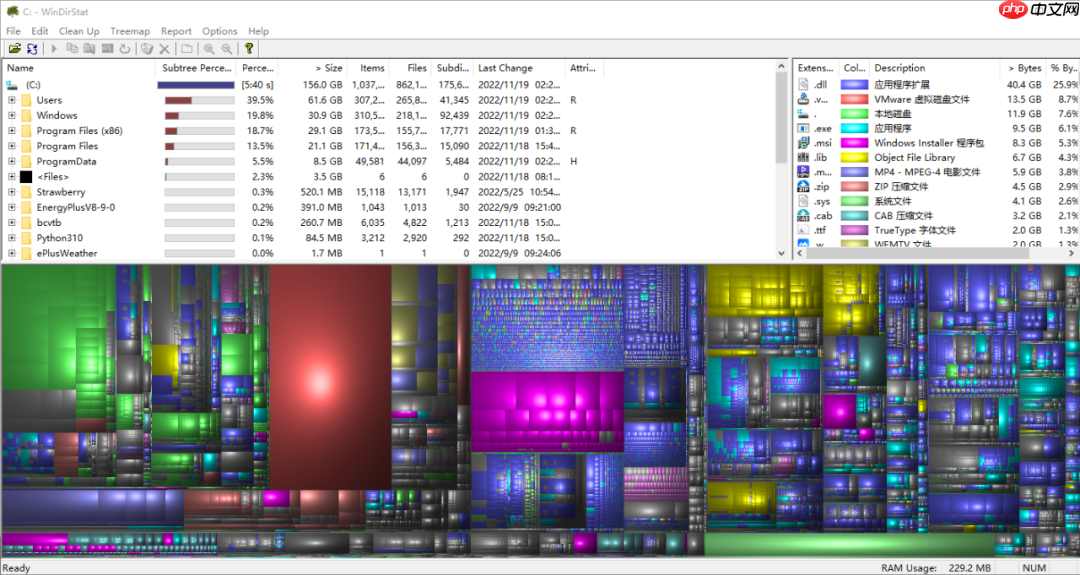The image size is (1080, 575).
Task: Click the color swatch for .dll extension
Action: 854,85
